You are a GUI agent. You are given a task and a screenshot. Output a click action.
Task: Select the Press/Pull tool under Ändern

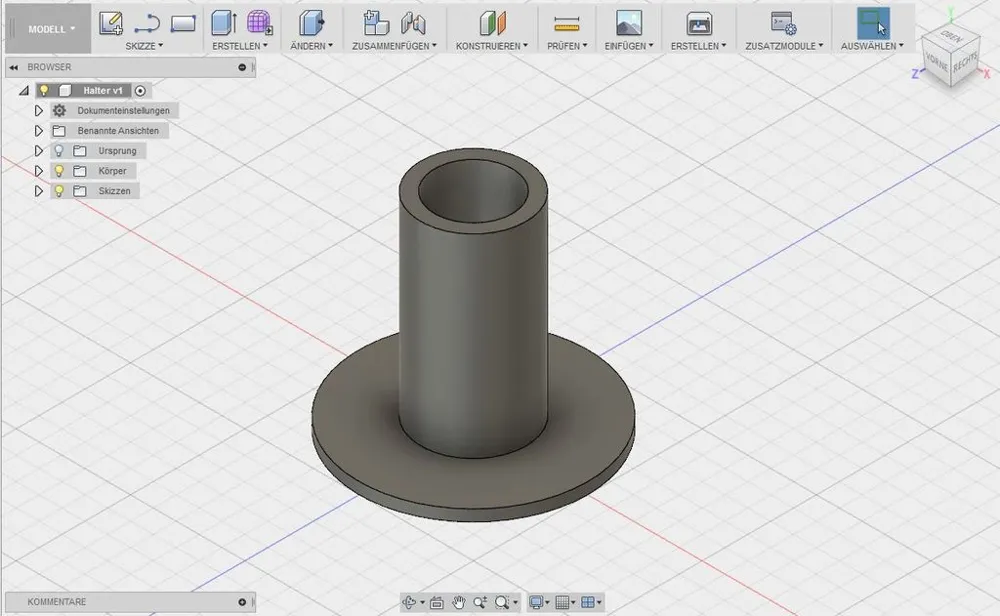click(x=309, y=22)
